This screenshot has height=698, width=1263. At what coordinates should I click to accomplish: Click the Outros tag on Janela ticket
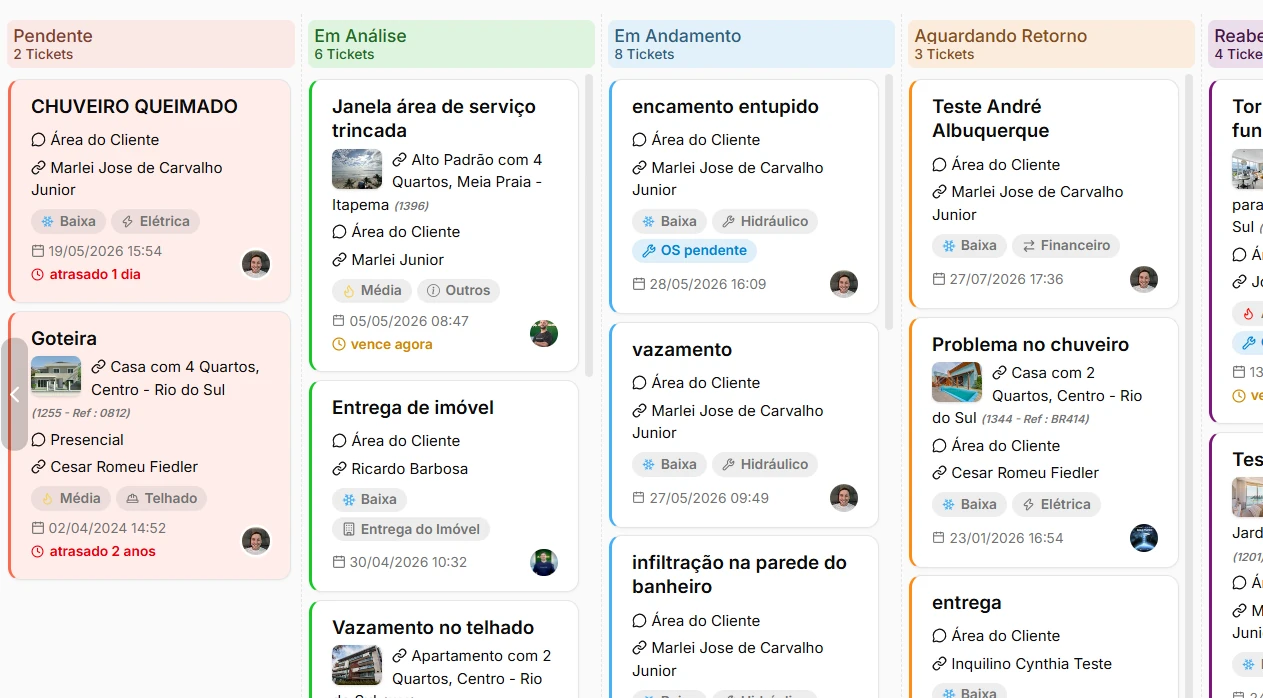[458, 291]
